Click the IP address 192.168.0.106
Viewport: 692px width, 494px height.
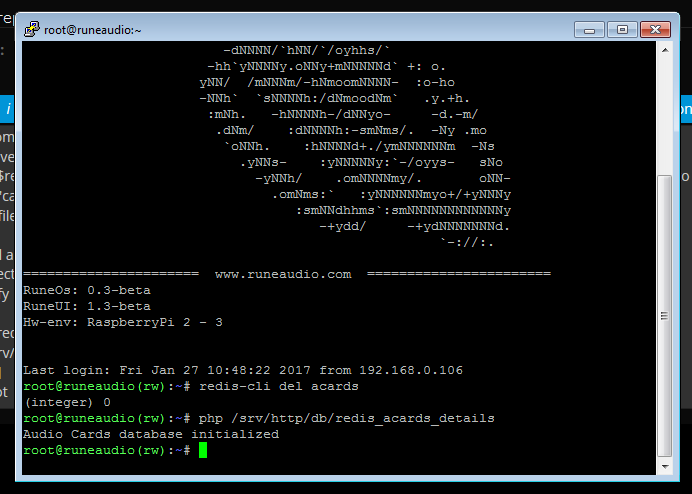pos(411,370)
